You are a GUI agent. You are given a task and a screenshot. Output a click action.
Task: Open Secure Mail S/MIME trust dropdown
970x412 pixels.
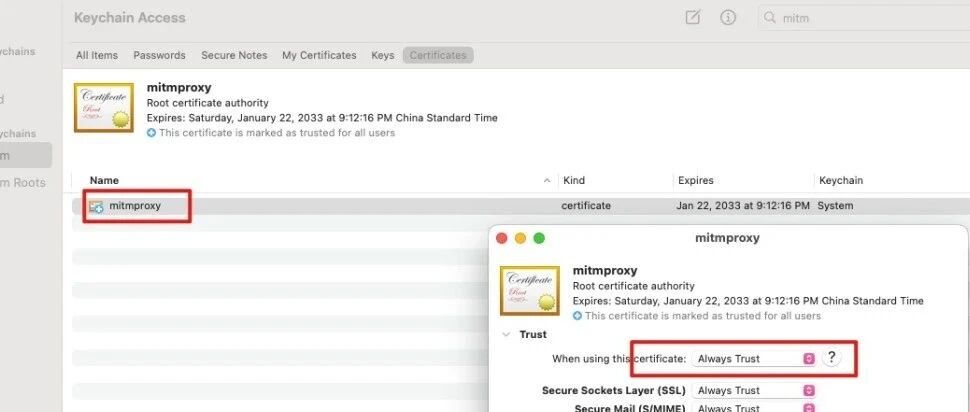[x=753, y=408]
